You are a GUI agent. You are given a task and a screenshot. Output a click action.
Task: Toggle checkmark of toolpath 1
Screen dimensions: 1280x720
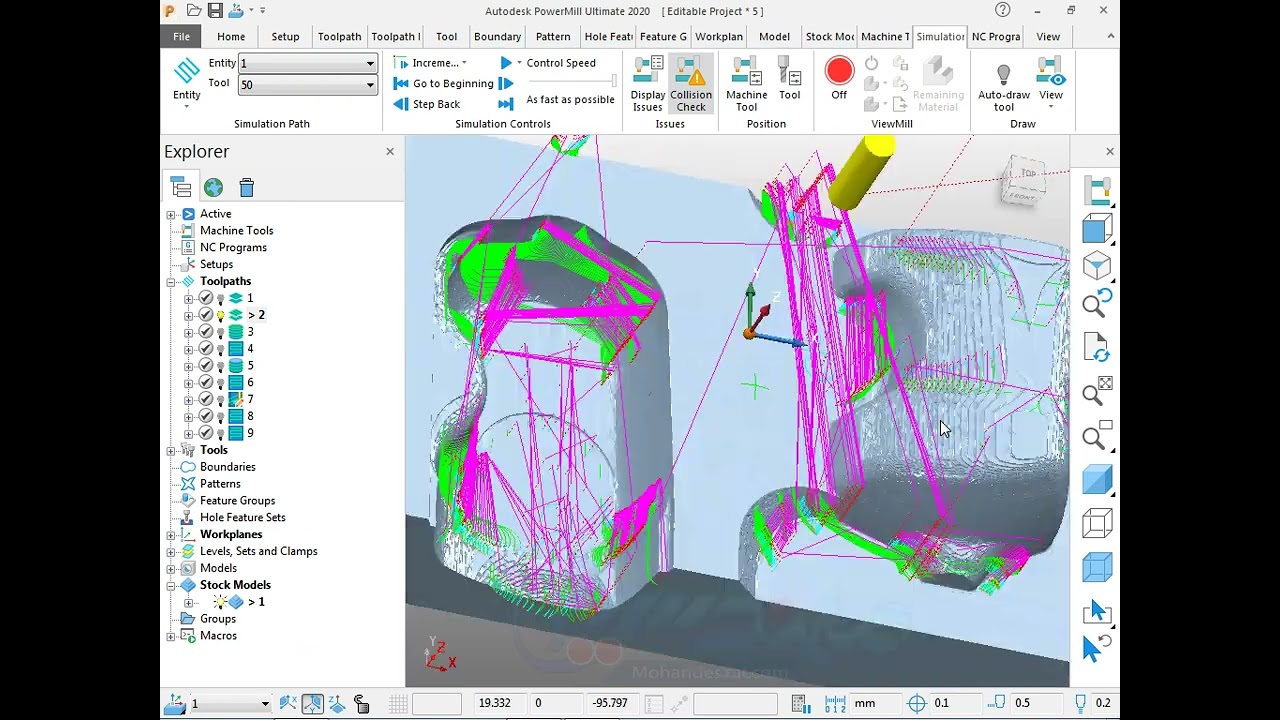pos(206,298)
